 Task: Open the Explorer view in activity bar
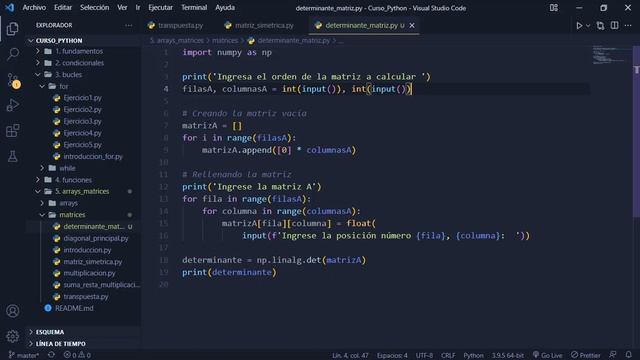13,29
